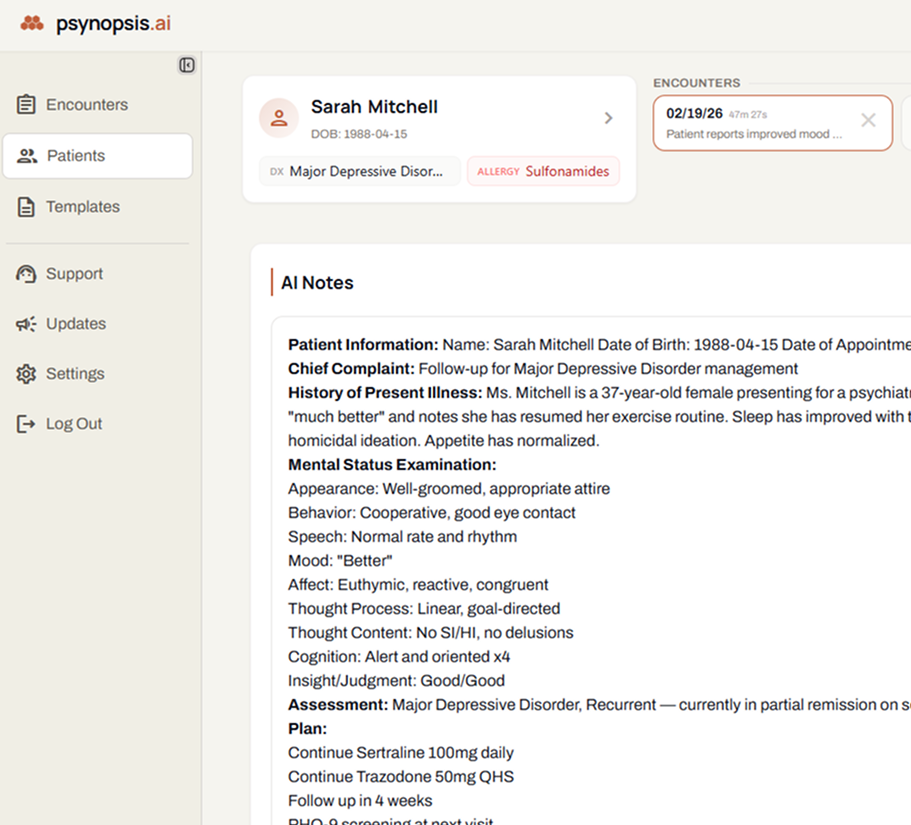
Task: Select Encounters in the navigation menu
Action: click(x=86, y=103)
